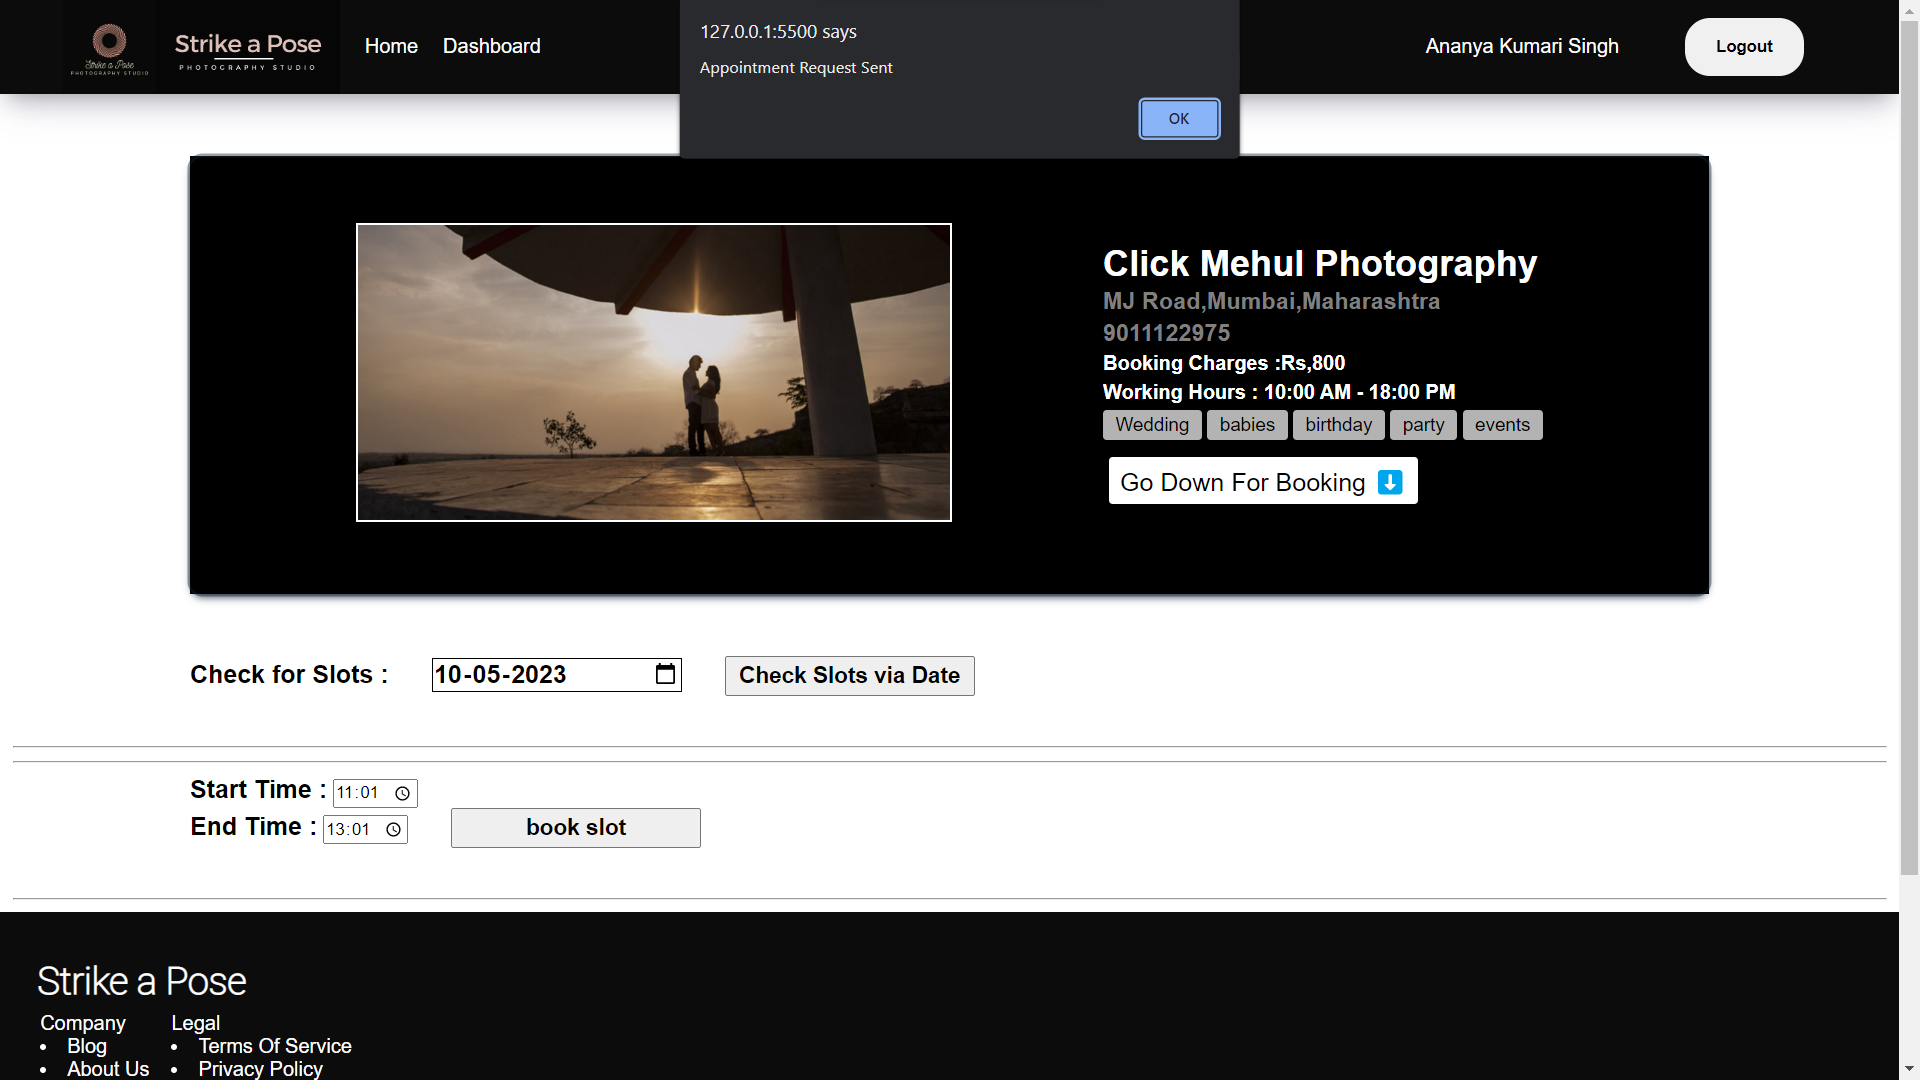This screenshot has width=1920, height=1080.
Task: Click the scrollbar down arrow
Action: coord(1909,1069)
